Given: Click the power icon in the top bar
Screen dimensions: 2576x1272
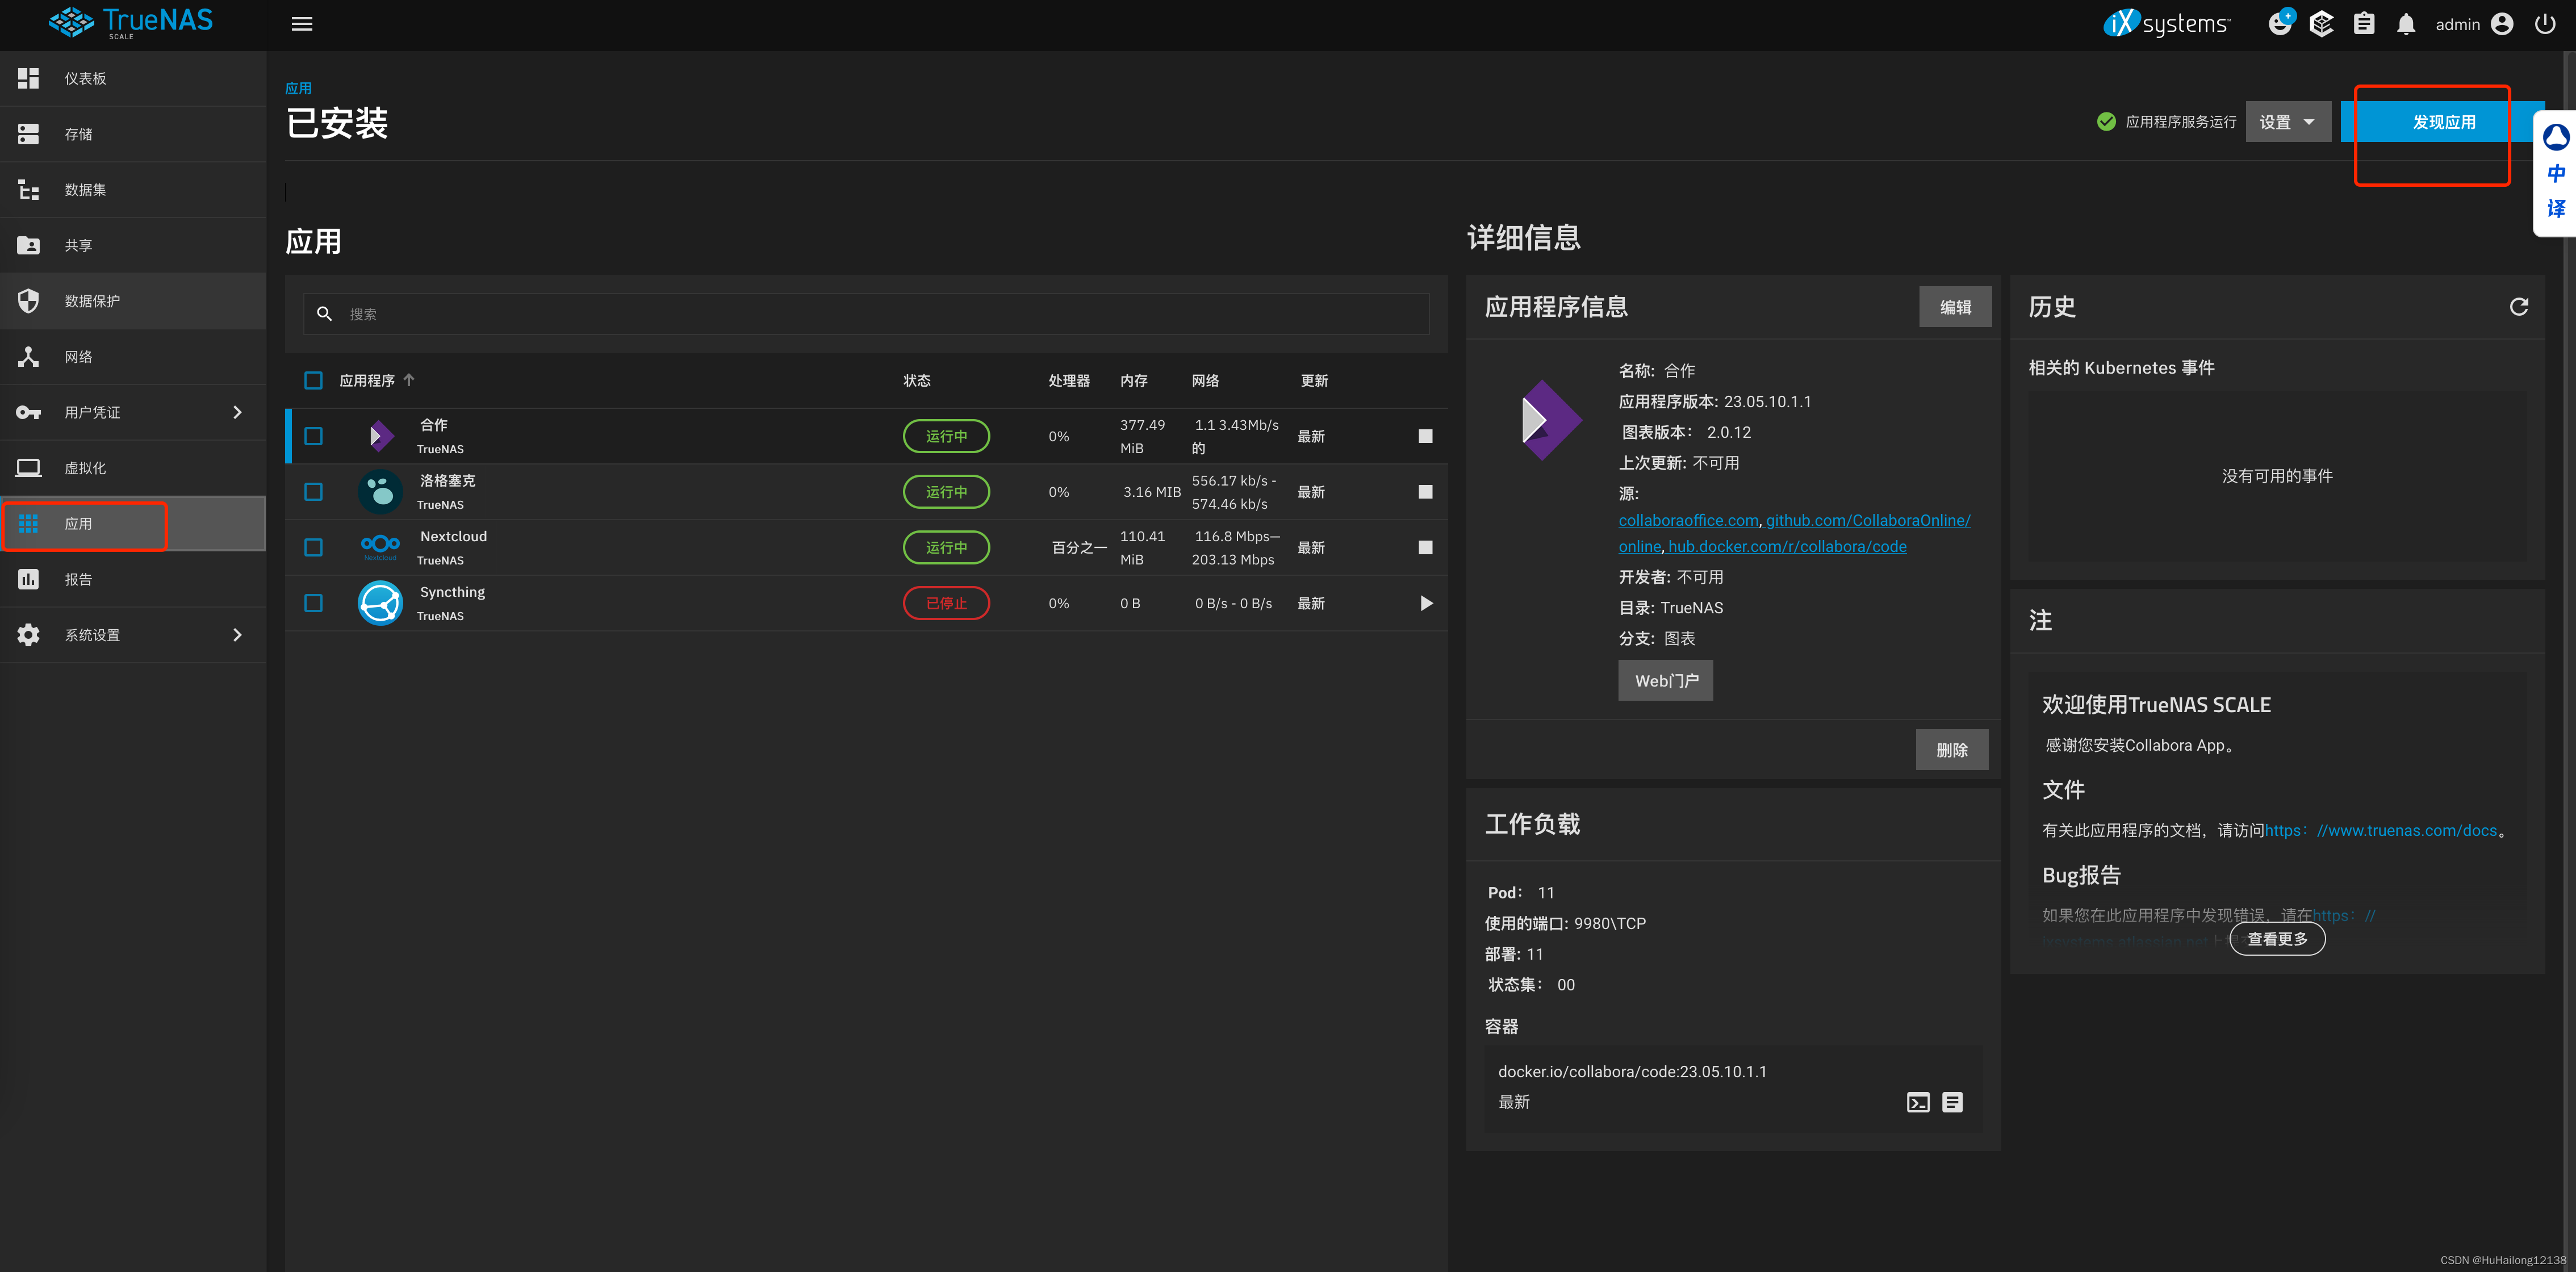Looking at the screenshot, I should (2544, 24).
